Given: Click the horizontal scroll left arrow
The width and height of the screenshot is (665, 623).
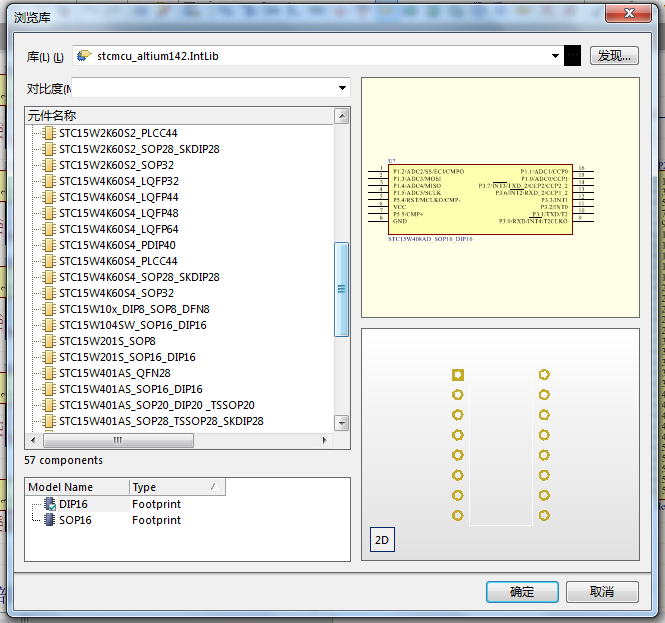Looking at the screenshot, I should pos(33,440).
